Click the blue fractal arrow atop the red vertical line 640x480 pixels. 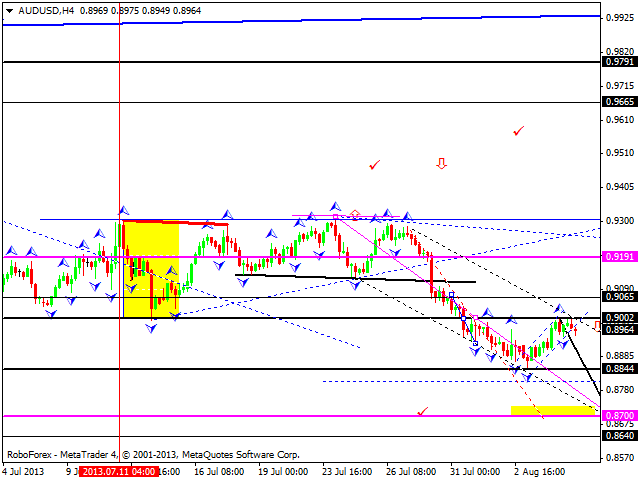pos(123,210)
